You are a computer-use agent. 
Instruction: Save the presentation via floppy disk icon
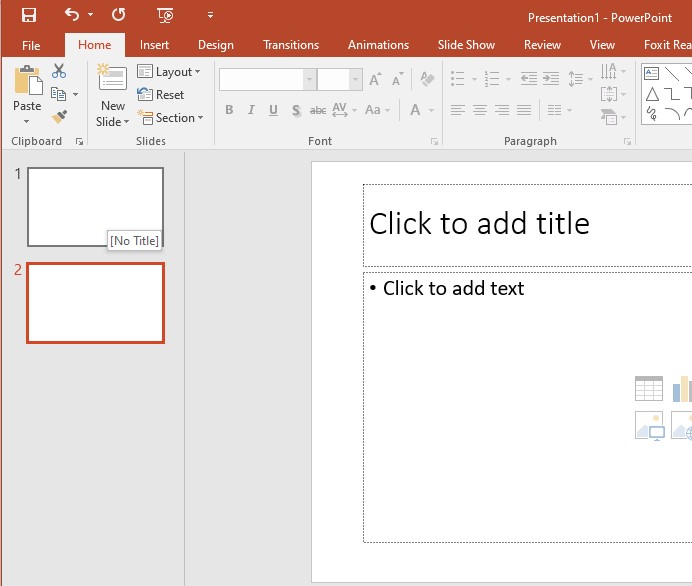tap(29, 15)
